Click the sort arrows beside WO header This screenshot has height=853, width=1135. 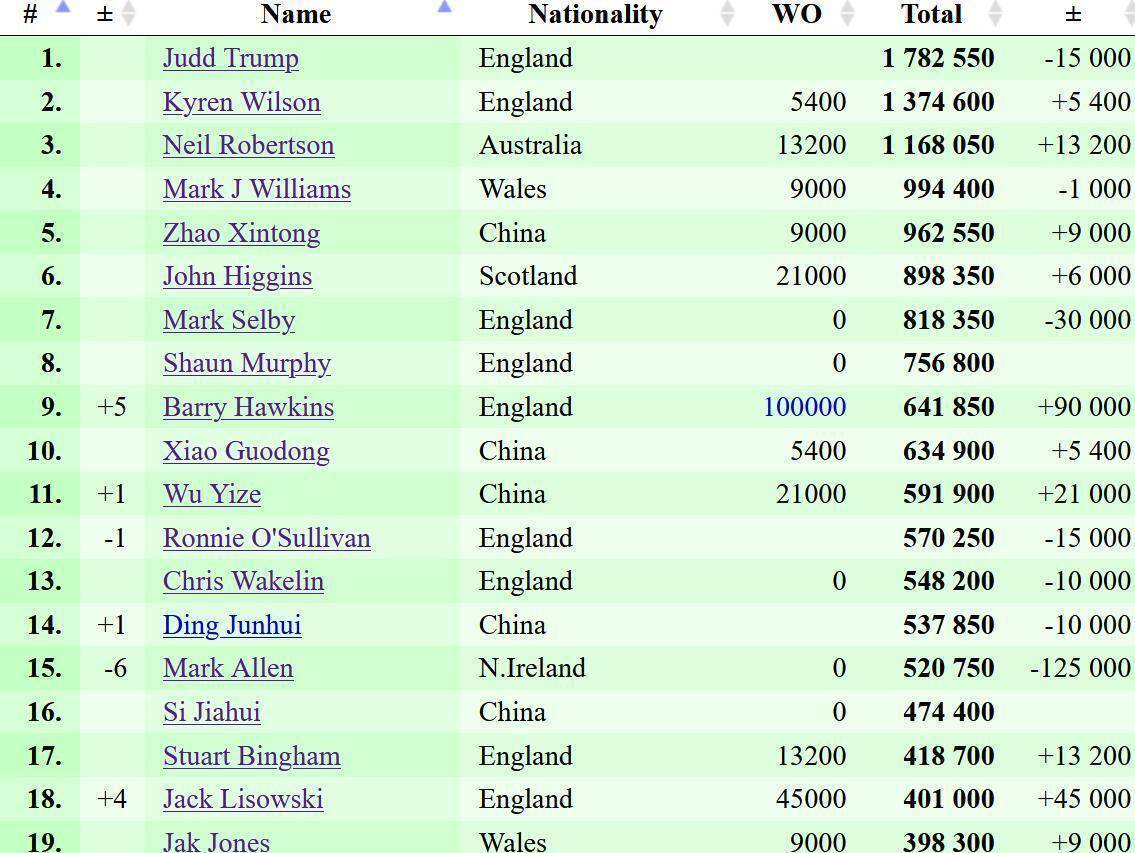[x=847, y=14]
